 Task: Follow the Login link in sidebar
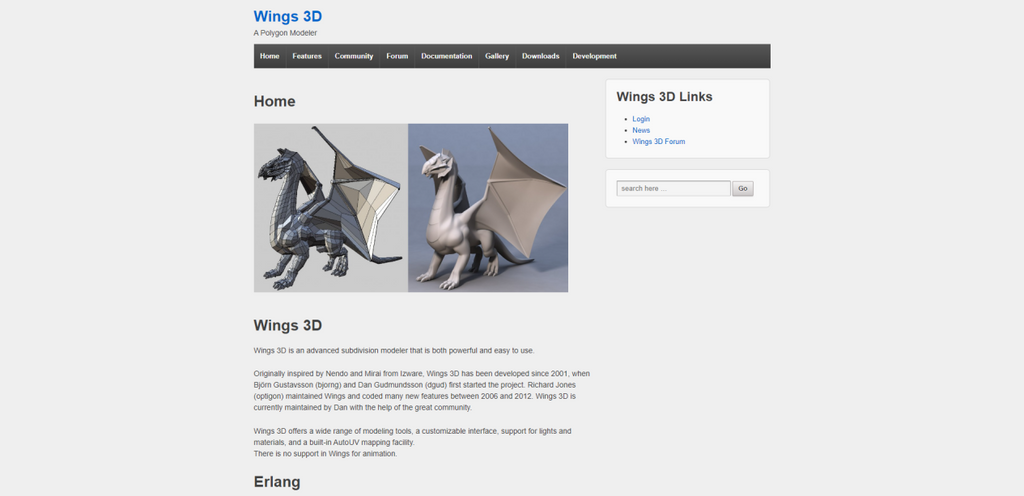pyautogui.click(x=641, y=119)
